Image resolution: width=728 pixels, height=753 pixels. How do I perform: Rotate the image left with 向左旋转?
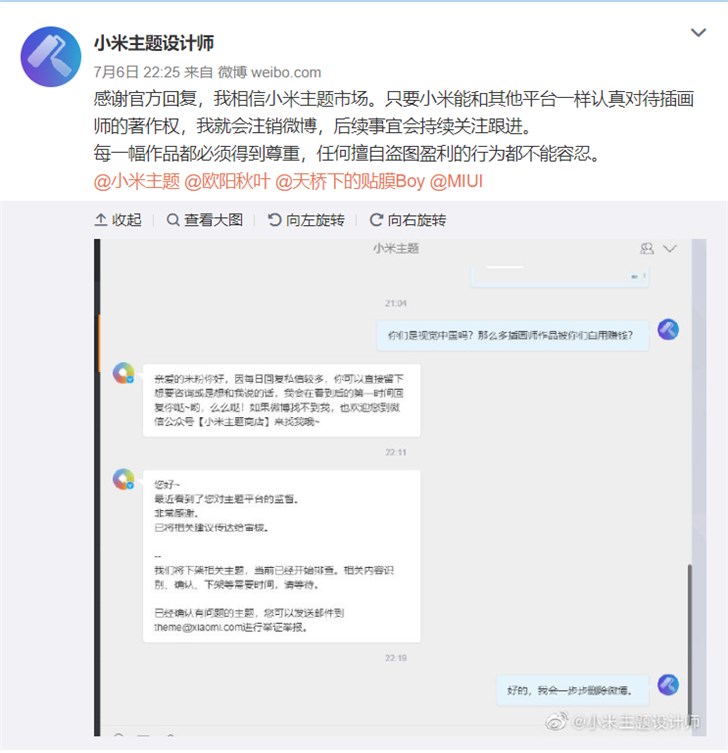pos(306,220)
